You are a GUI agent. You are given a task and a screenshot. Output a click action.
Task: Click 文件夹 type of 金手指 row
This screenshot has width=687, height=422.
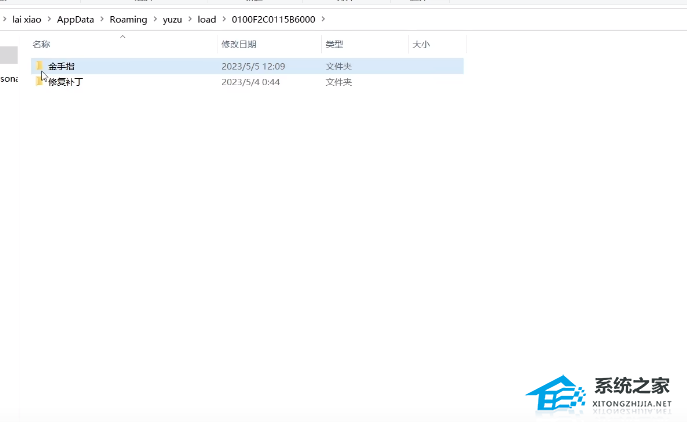coord(339,66)
